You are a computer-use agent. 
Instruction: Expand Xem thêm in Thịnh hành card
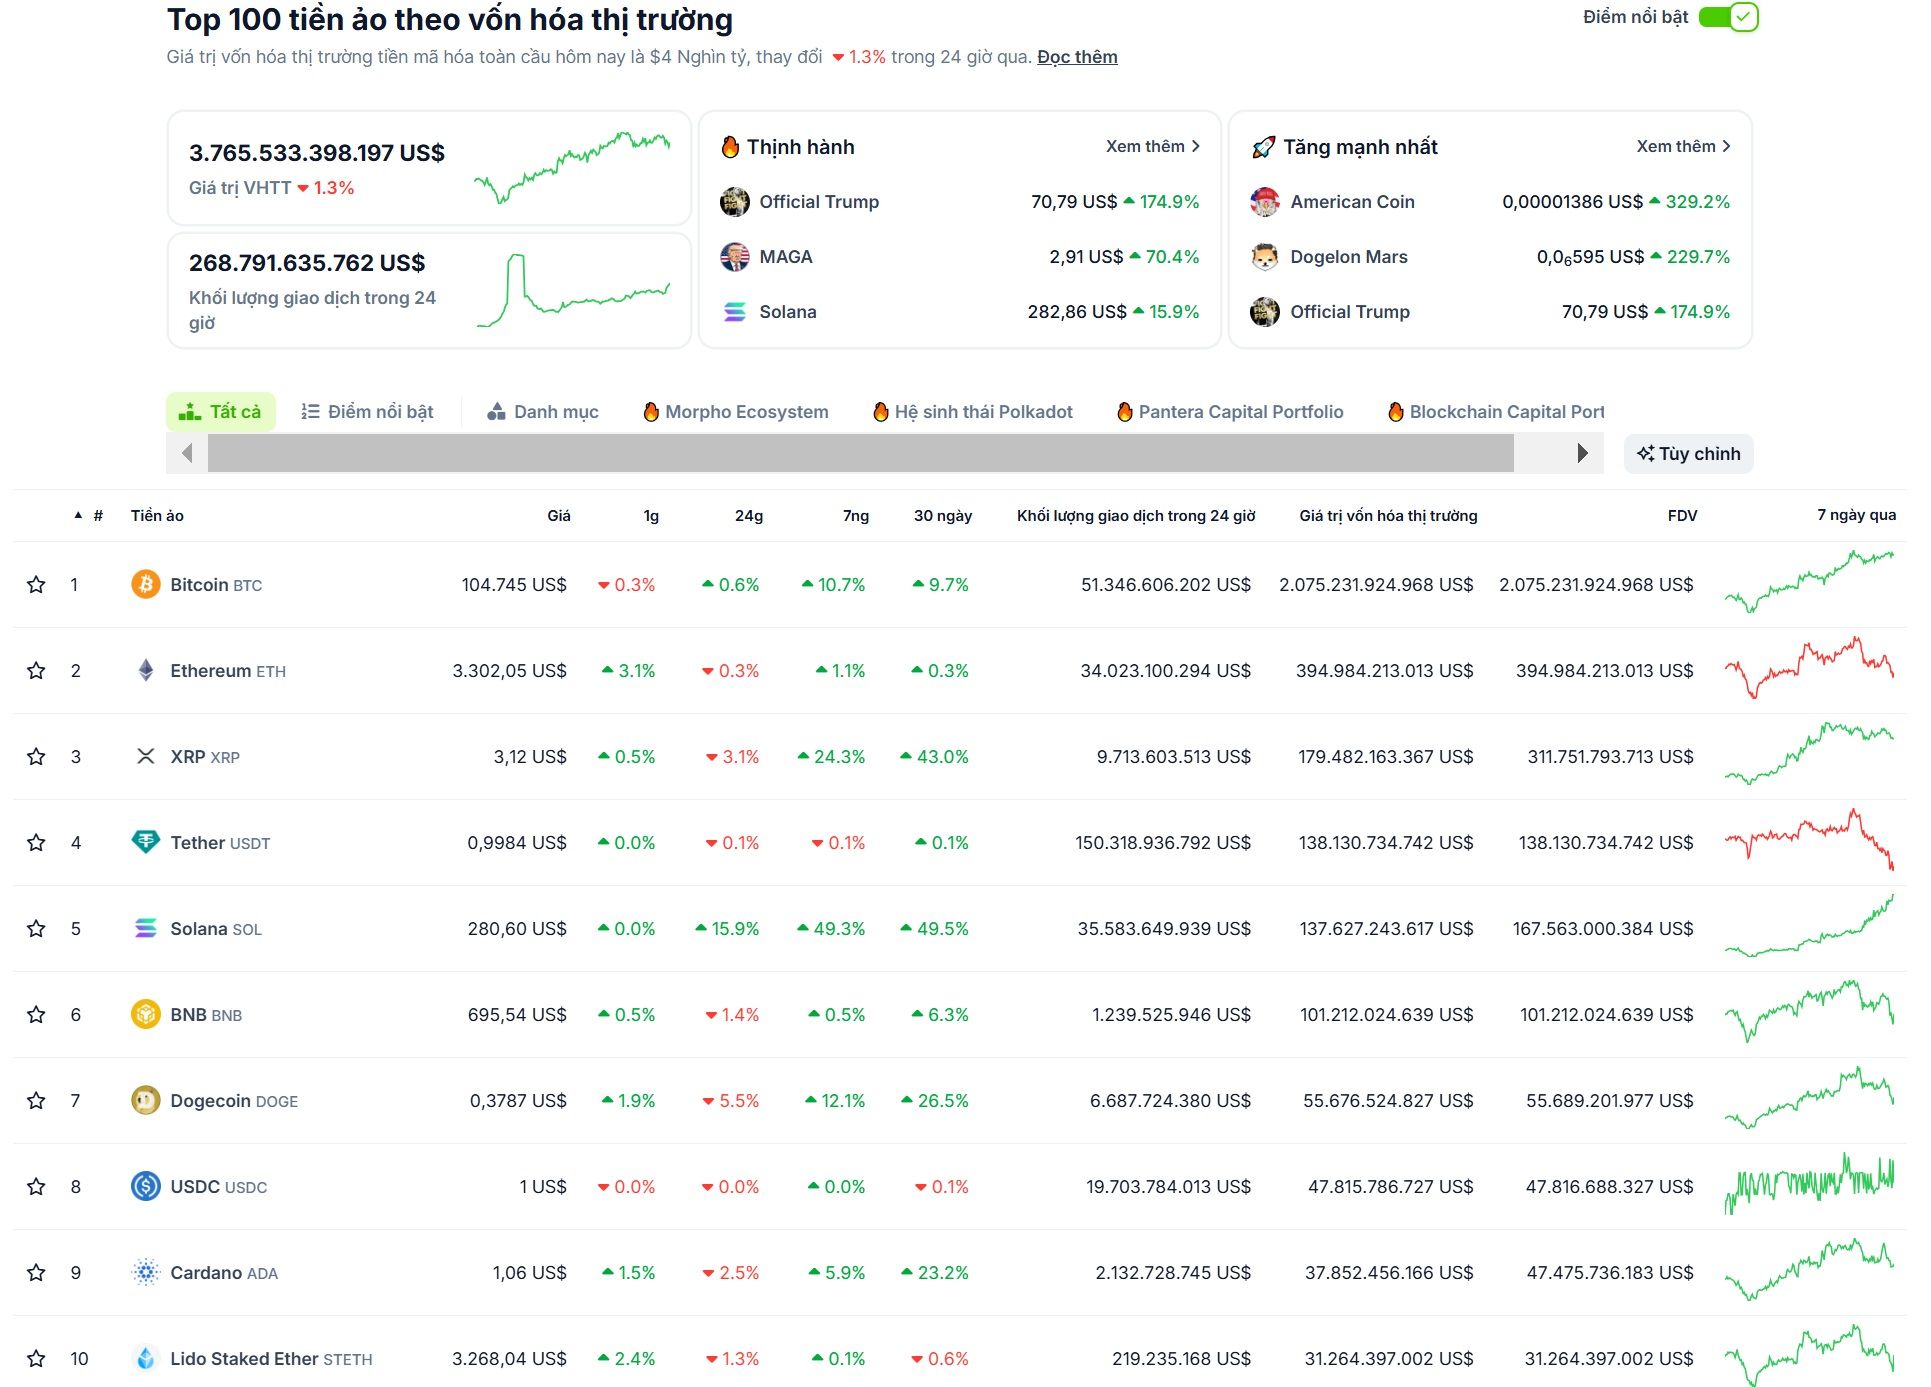[x=1152, y=146]
